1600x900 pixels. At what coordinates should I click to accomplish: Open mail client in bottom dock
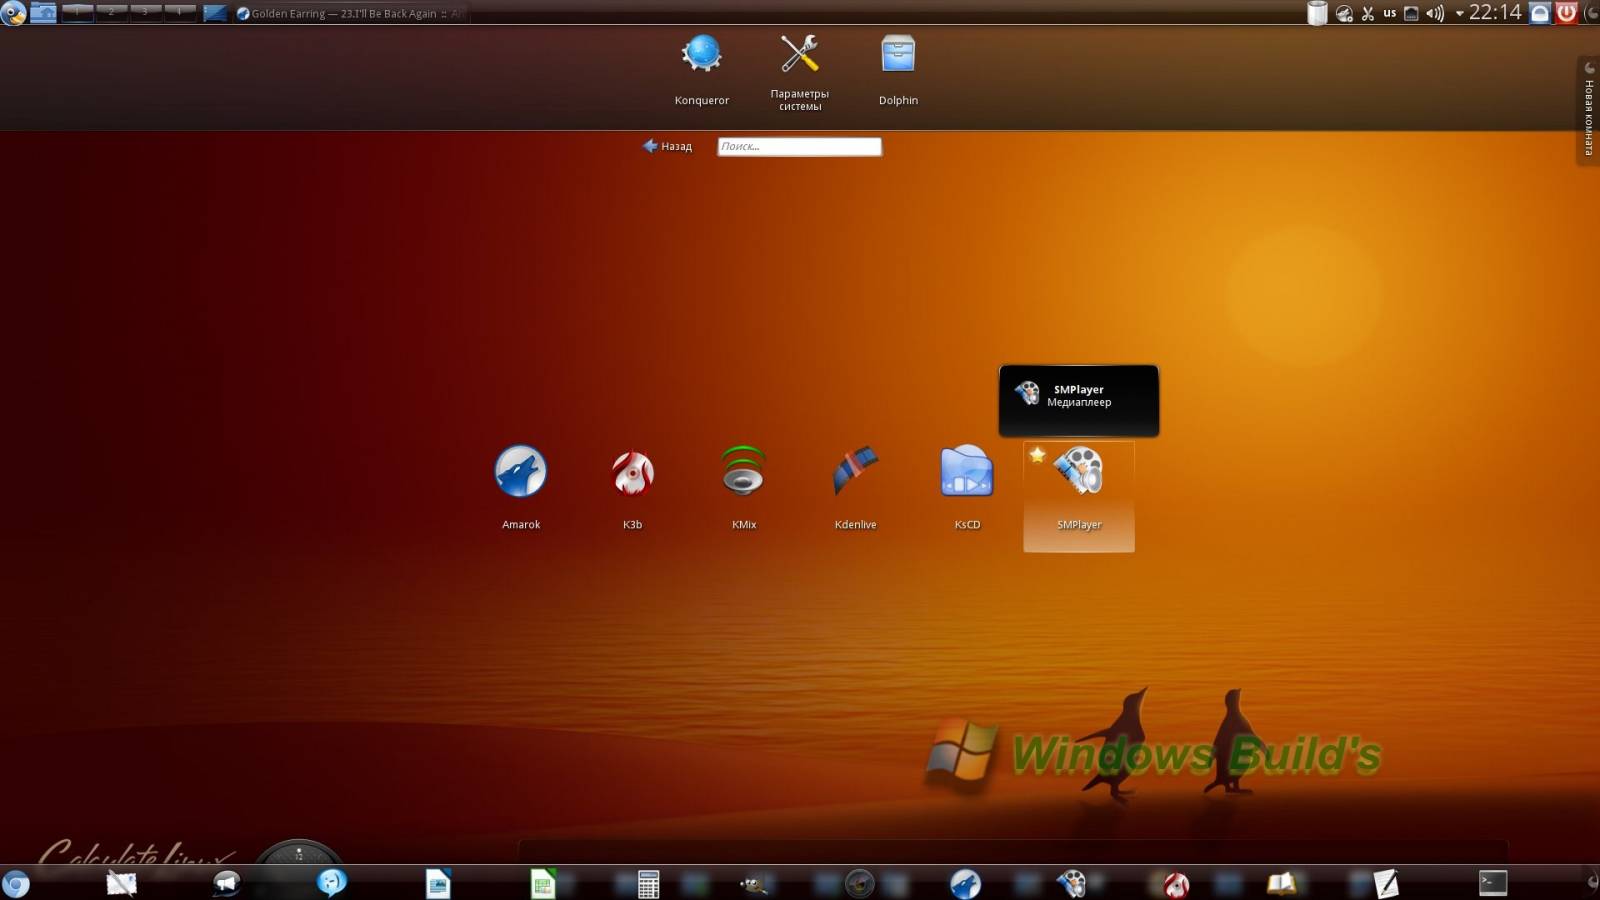[x=121, y=884]
